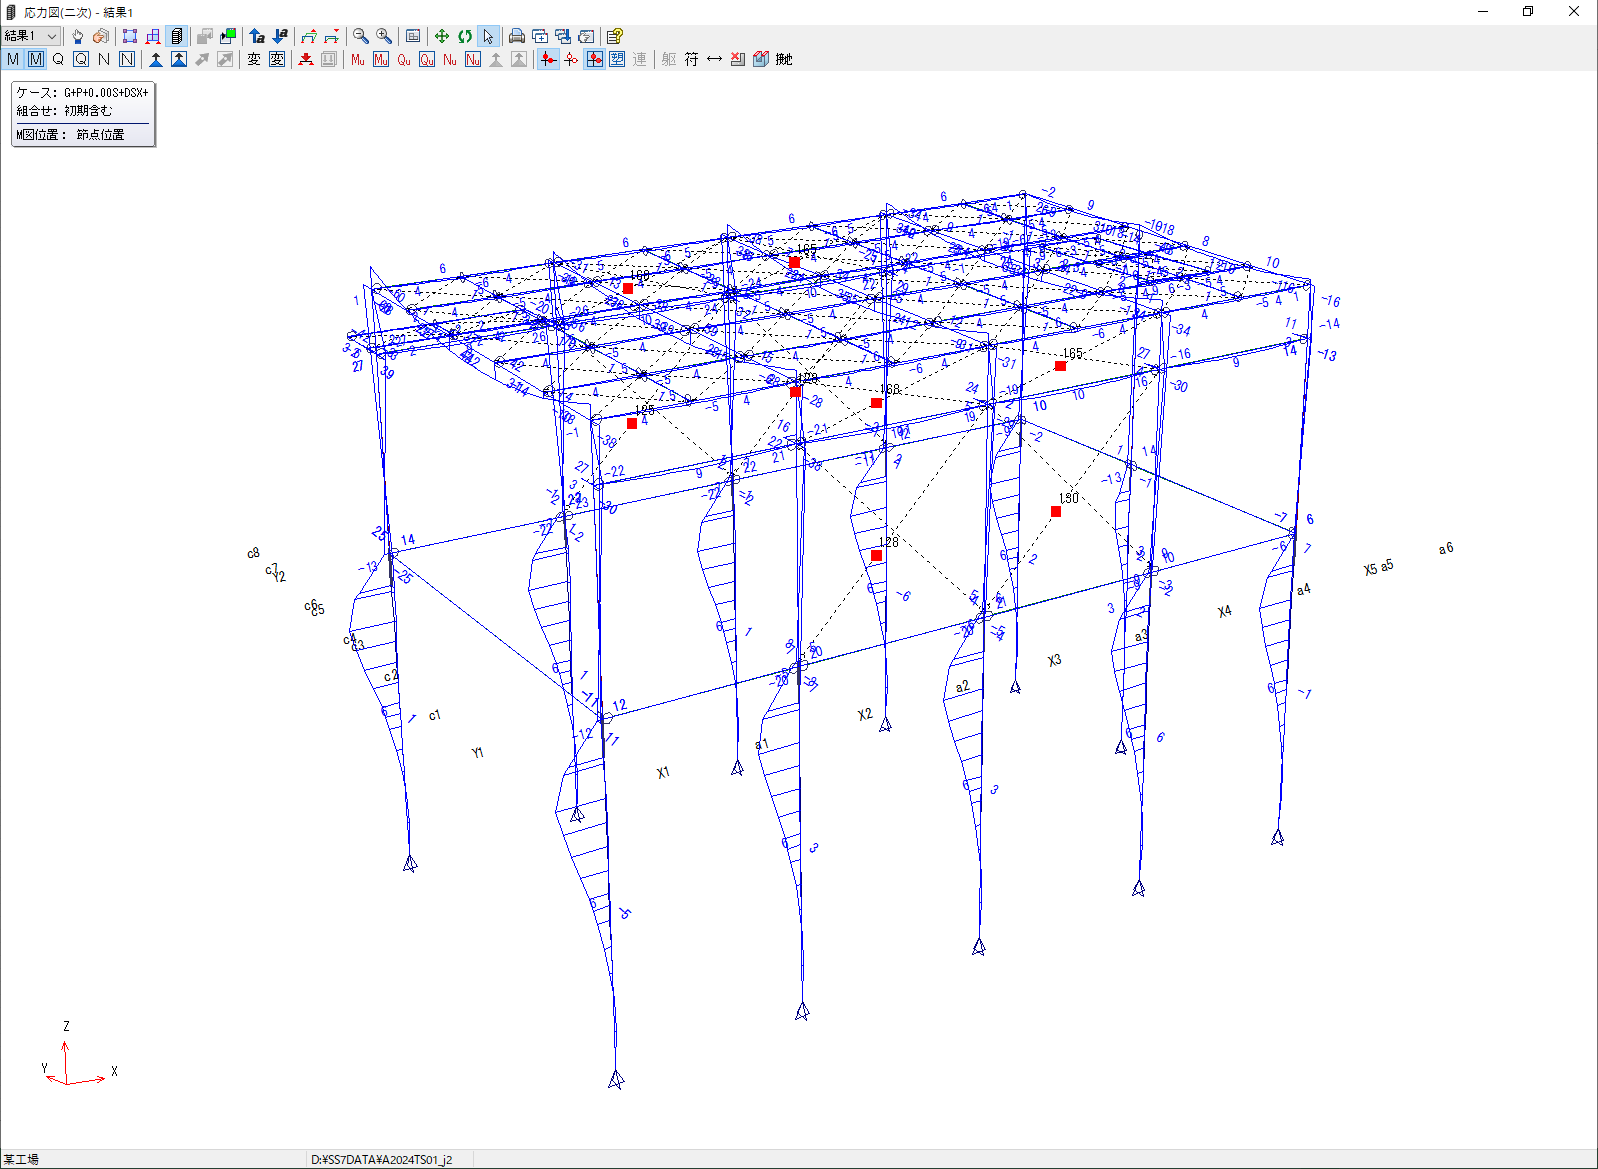The image size is (1598, 1169).
Task: Toggle the plain Q shear diagram button
Action: click(58, 59)
